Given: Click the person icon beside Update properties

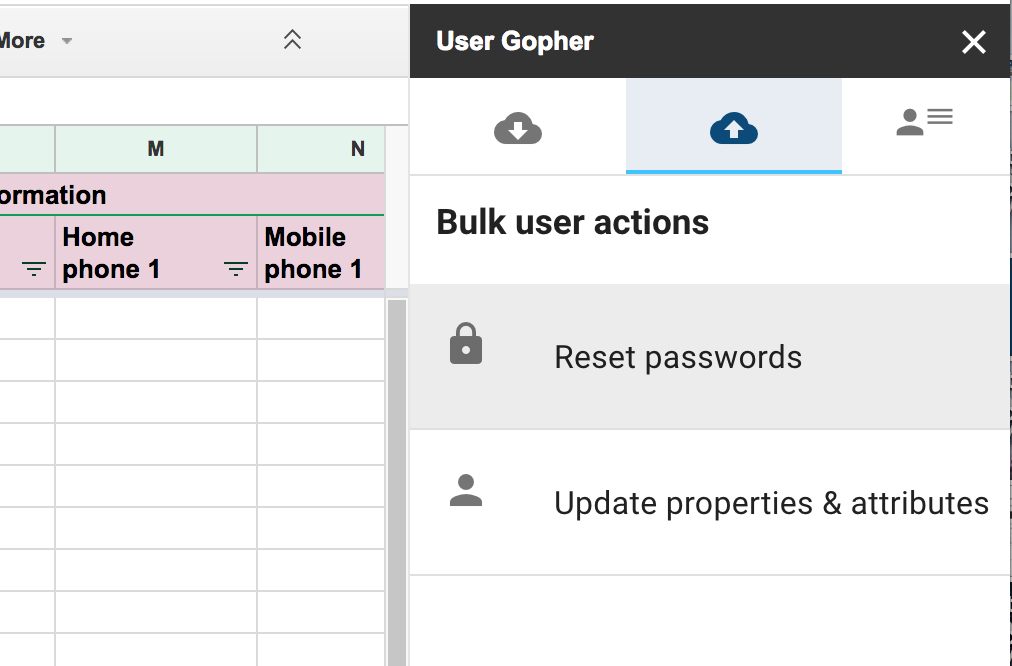Looking at the screenshot, I should [x=466, y=490].
